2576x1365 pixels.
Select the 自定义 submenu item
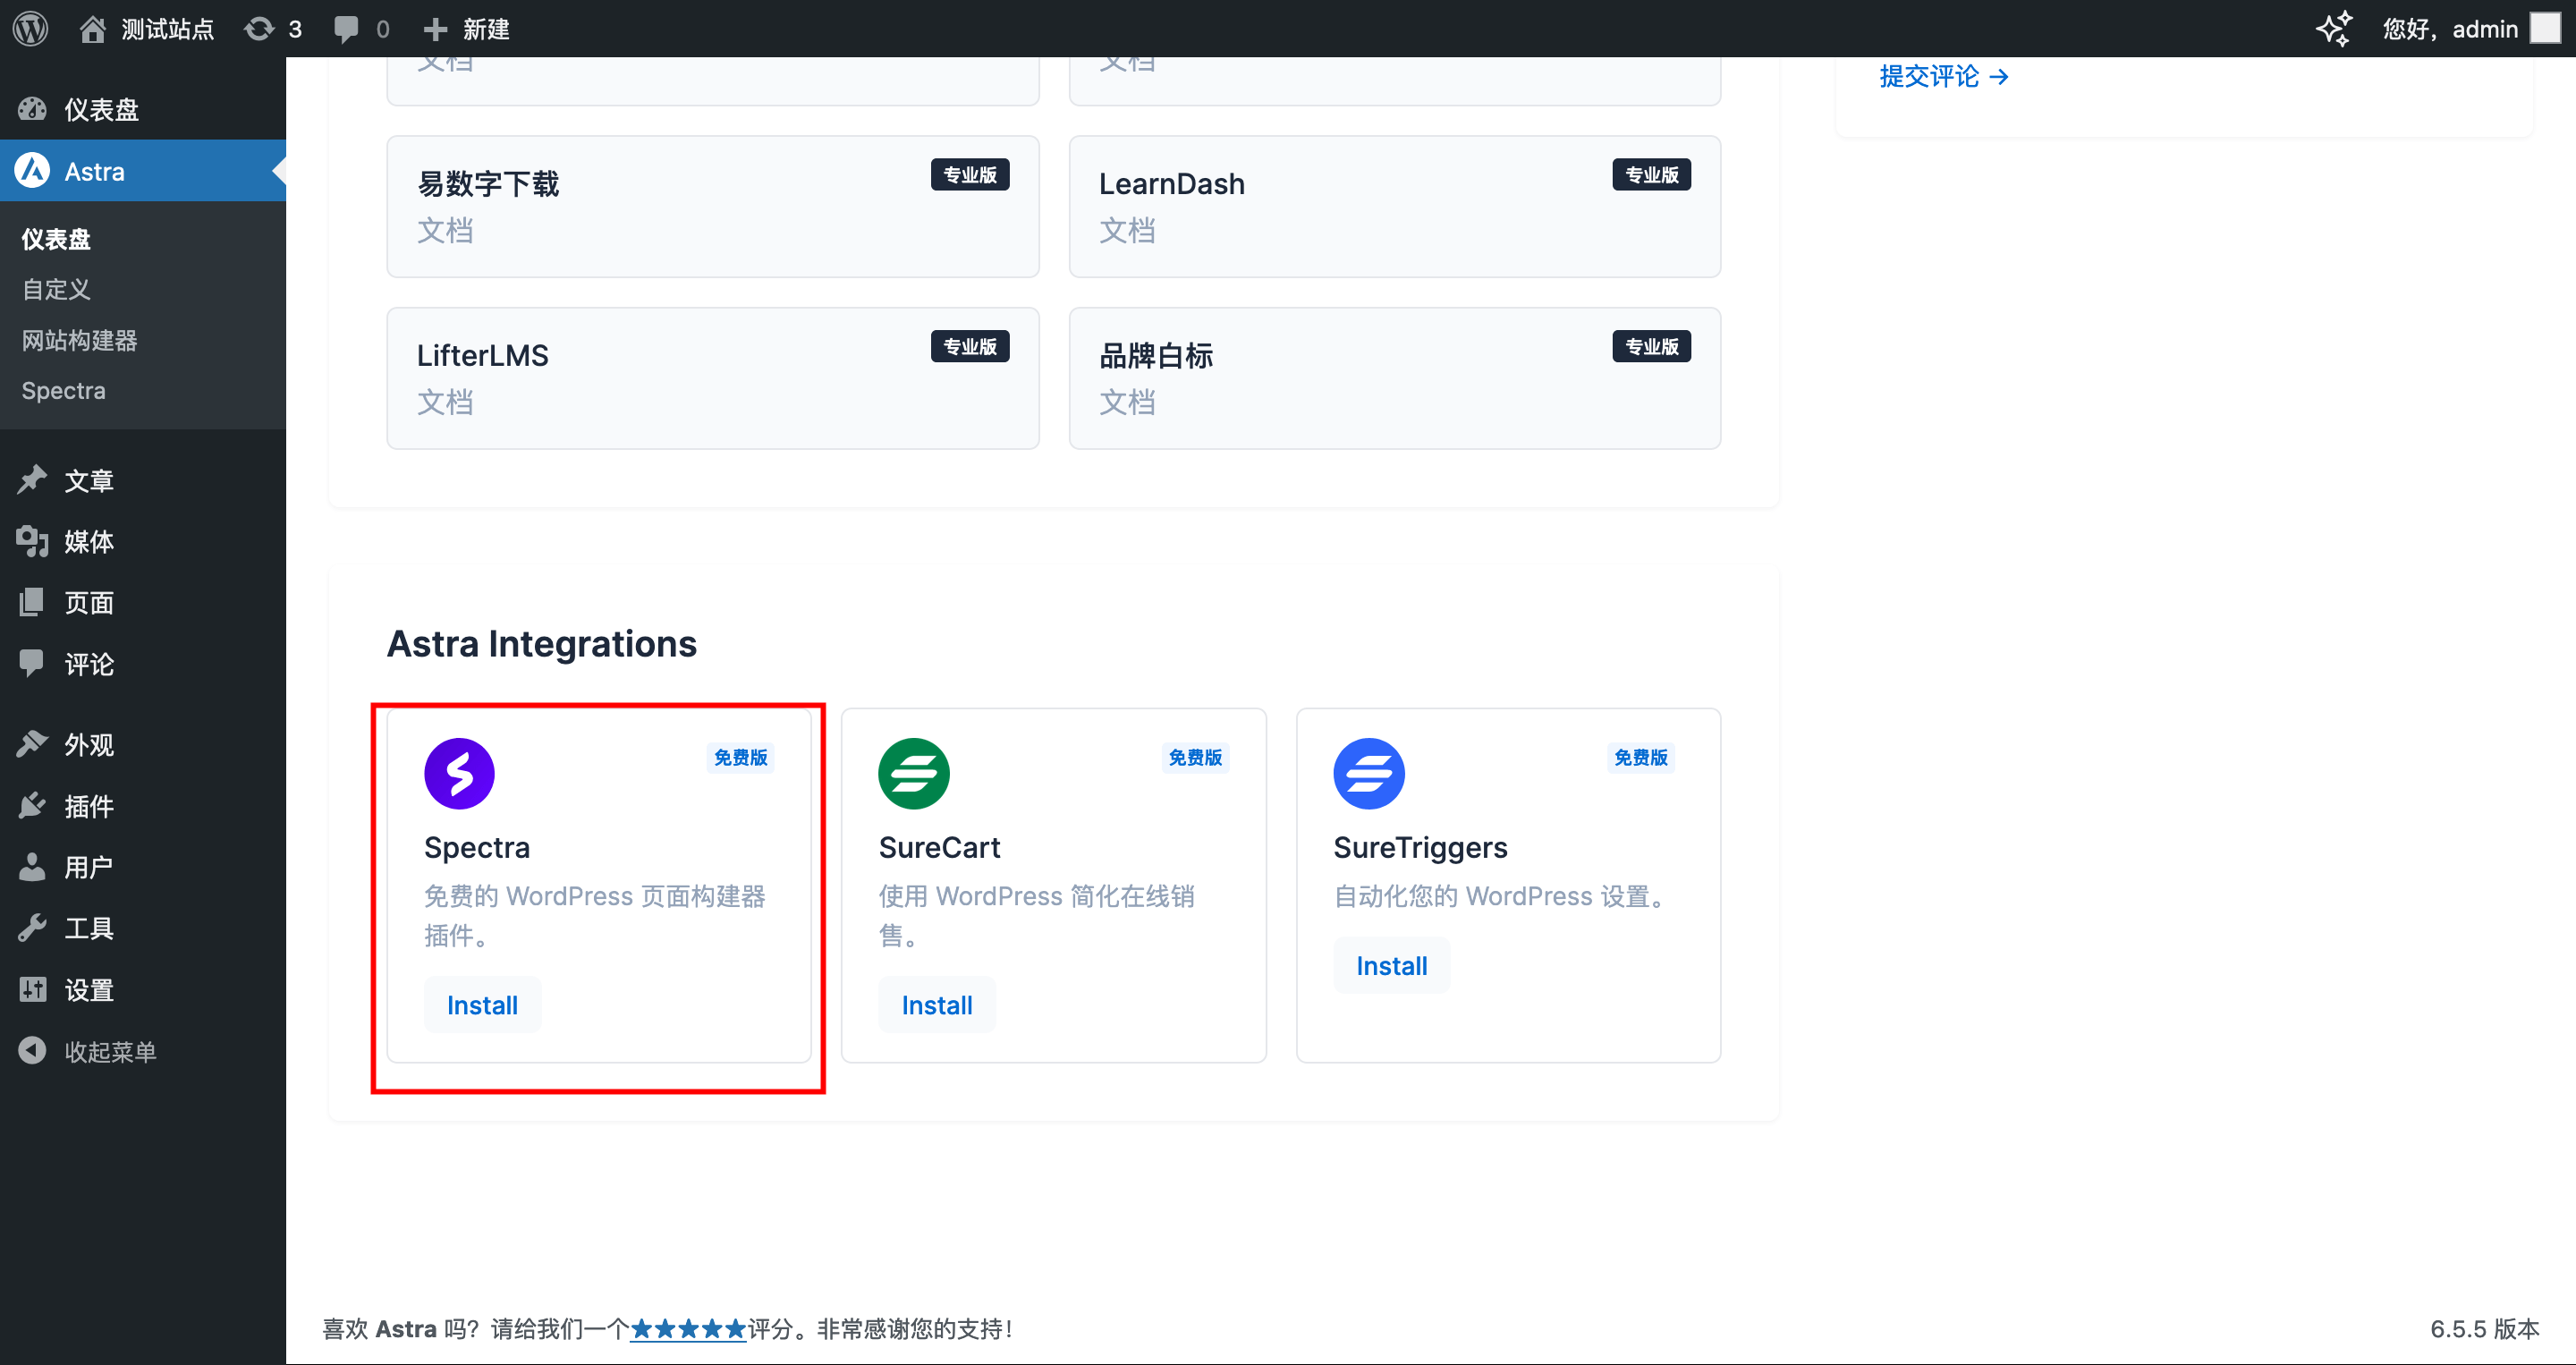tap(56, 289)
